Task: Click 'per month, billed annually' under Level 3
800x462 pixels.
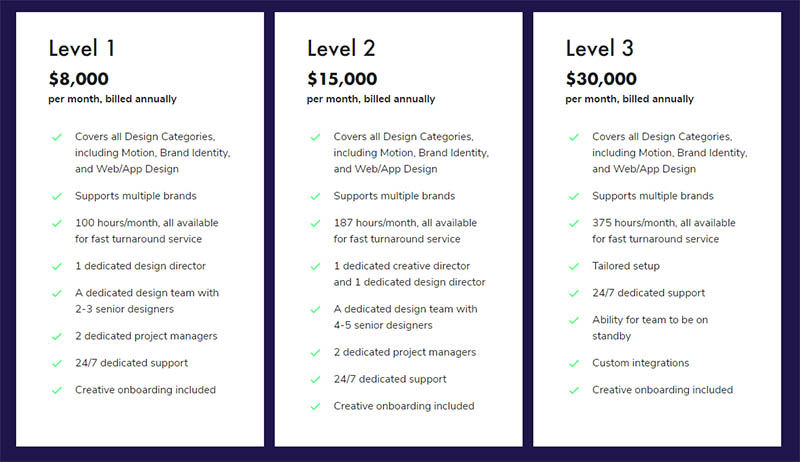Action: 630,99
